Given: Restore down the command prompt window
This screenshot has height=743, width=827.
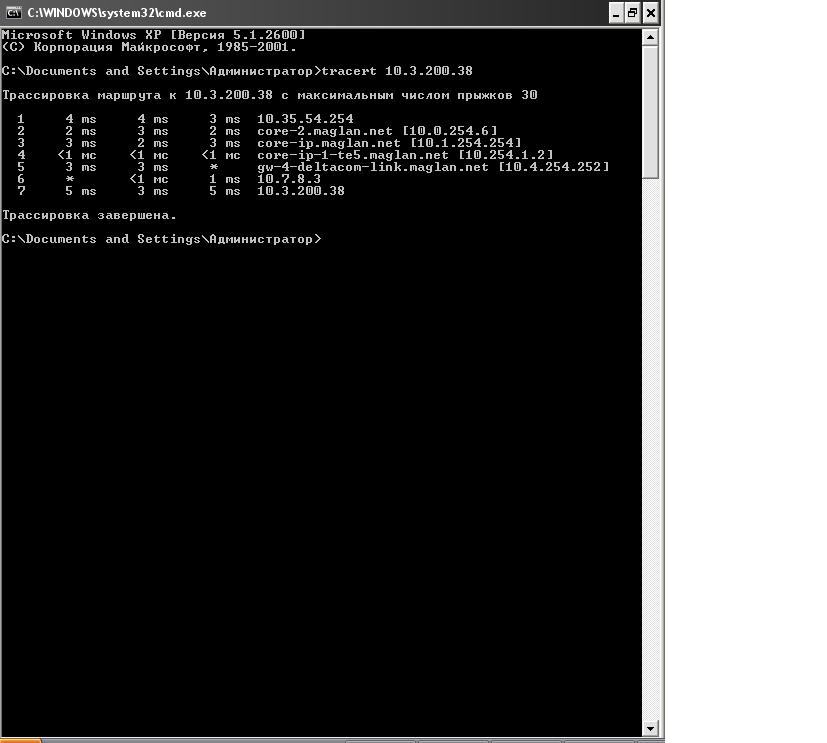Looking at the screenshot, I should [633, 13].
